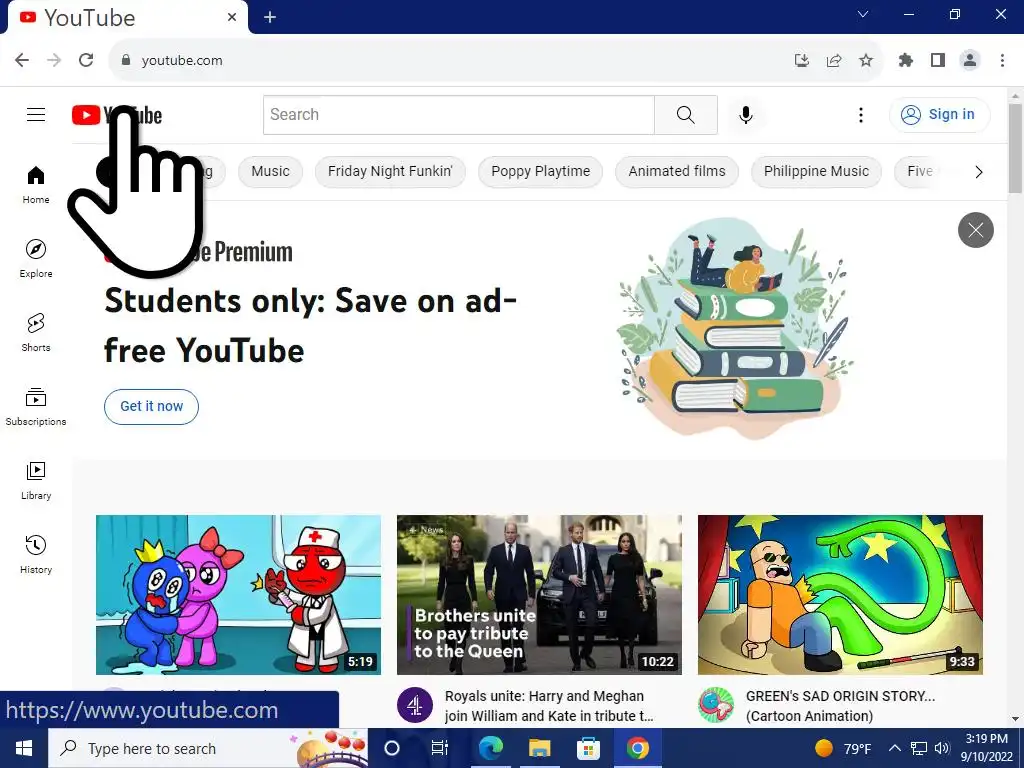Open History in the sidebar
Screen dimensions: 1024x768
pyautogui.click(x=36, y=554)
